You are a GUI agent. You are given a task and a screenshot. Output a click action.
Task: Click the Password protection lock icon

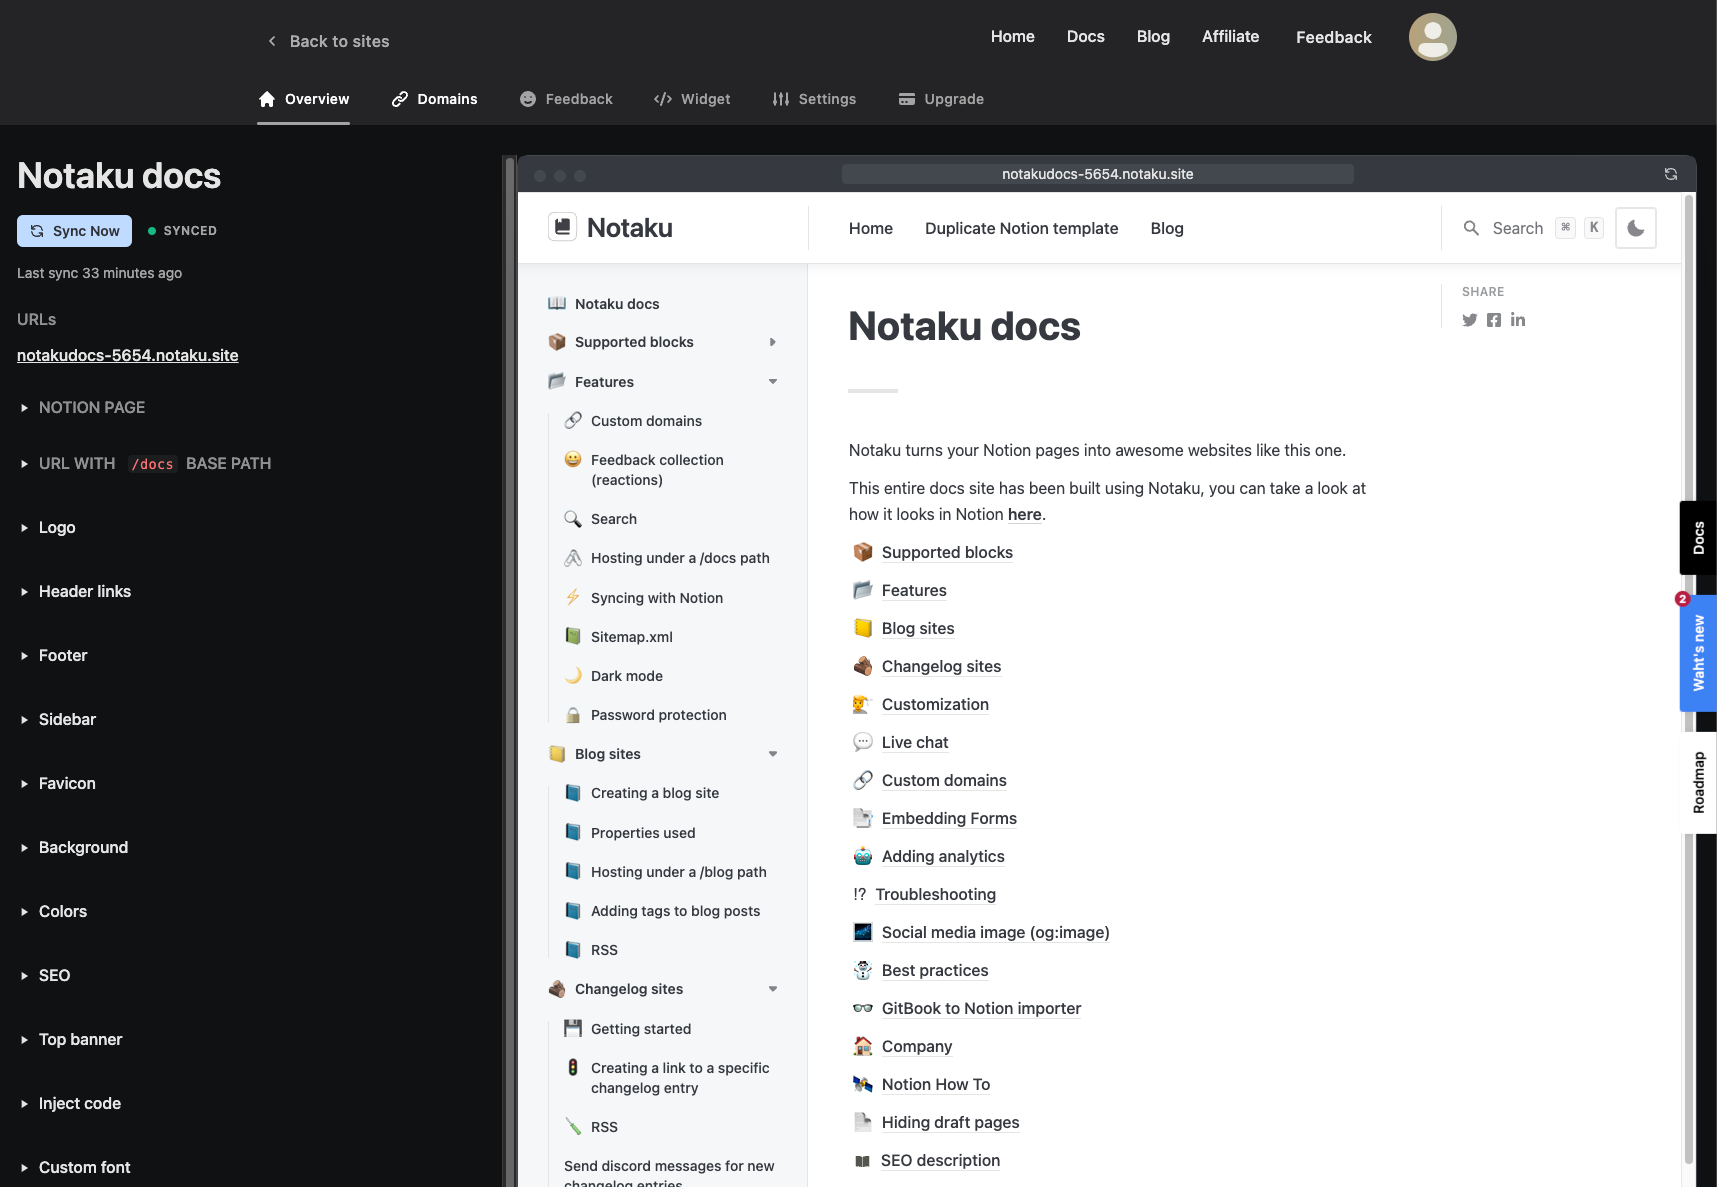click(573, 715)
